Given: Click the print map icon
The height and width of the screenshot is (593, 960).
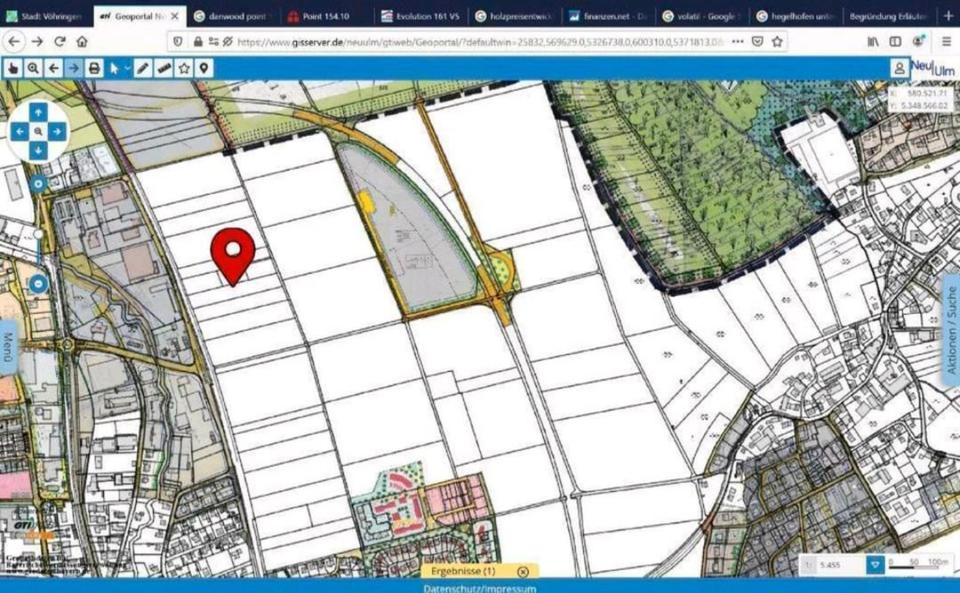Looking at the screenshot, I should click(94, 68).
